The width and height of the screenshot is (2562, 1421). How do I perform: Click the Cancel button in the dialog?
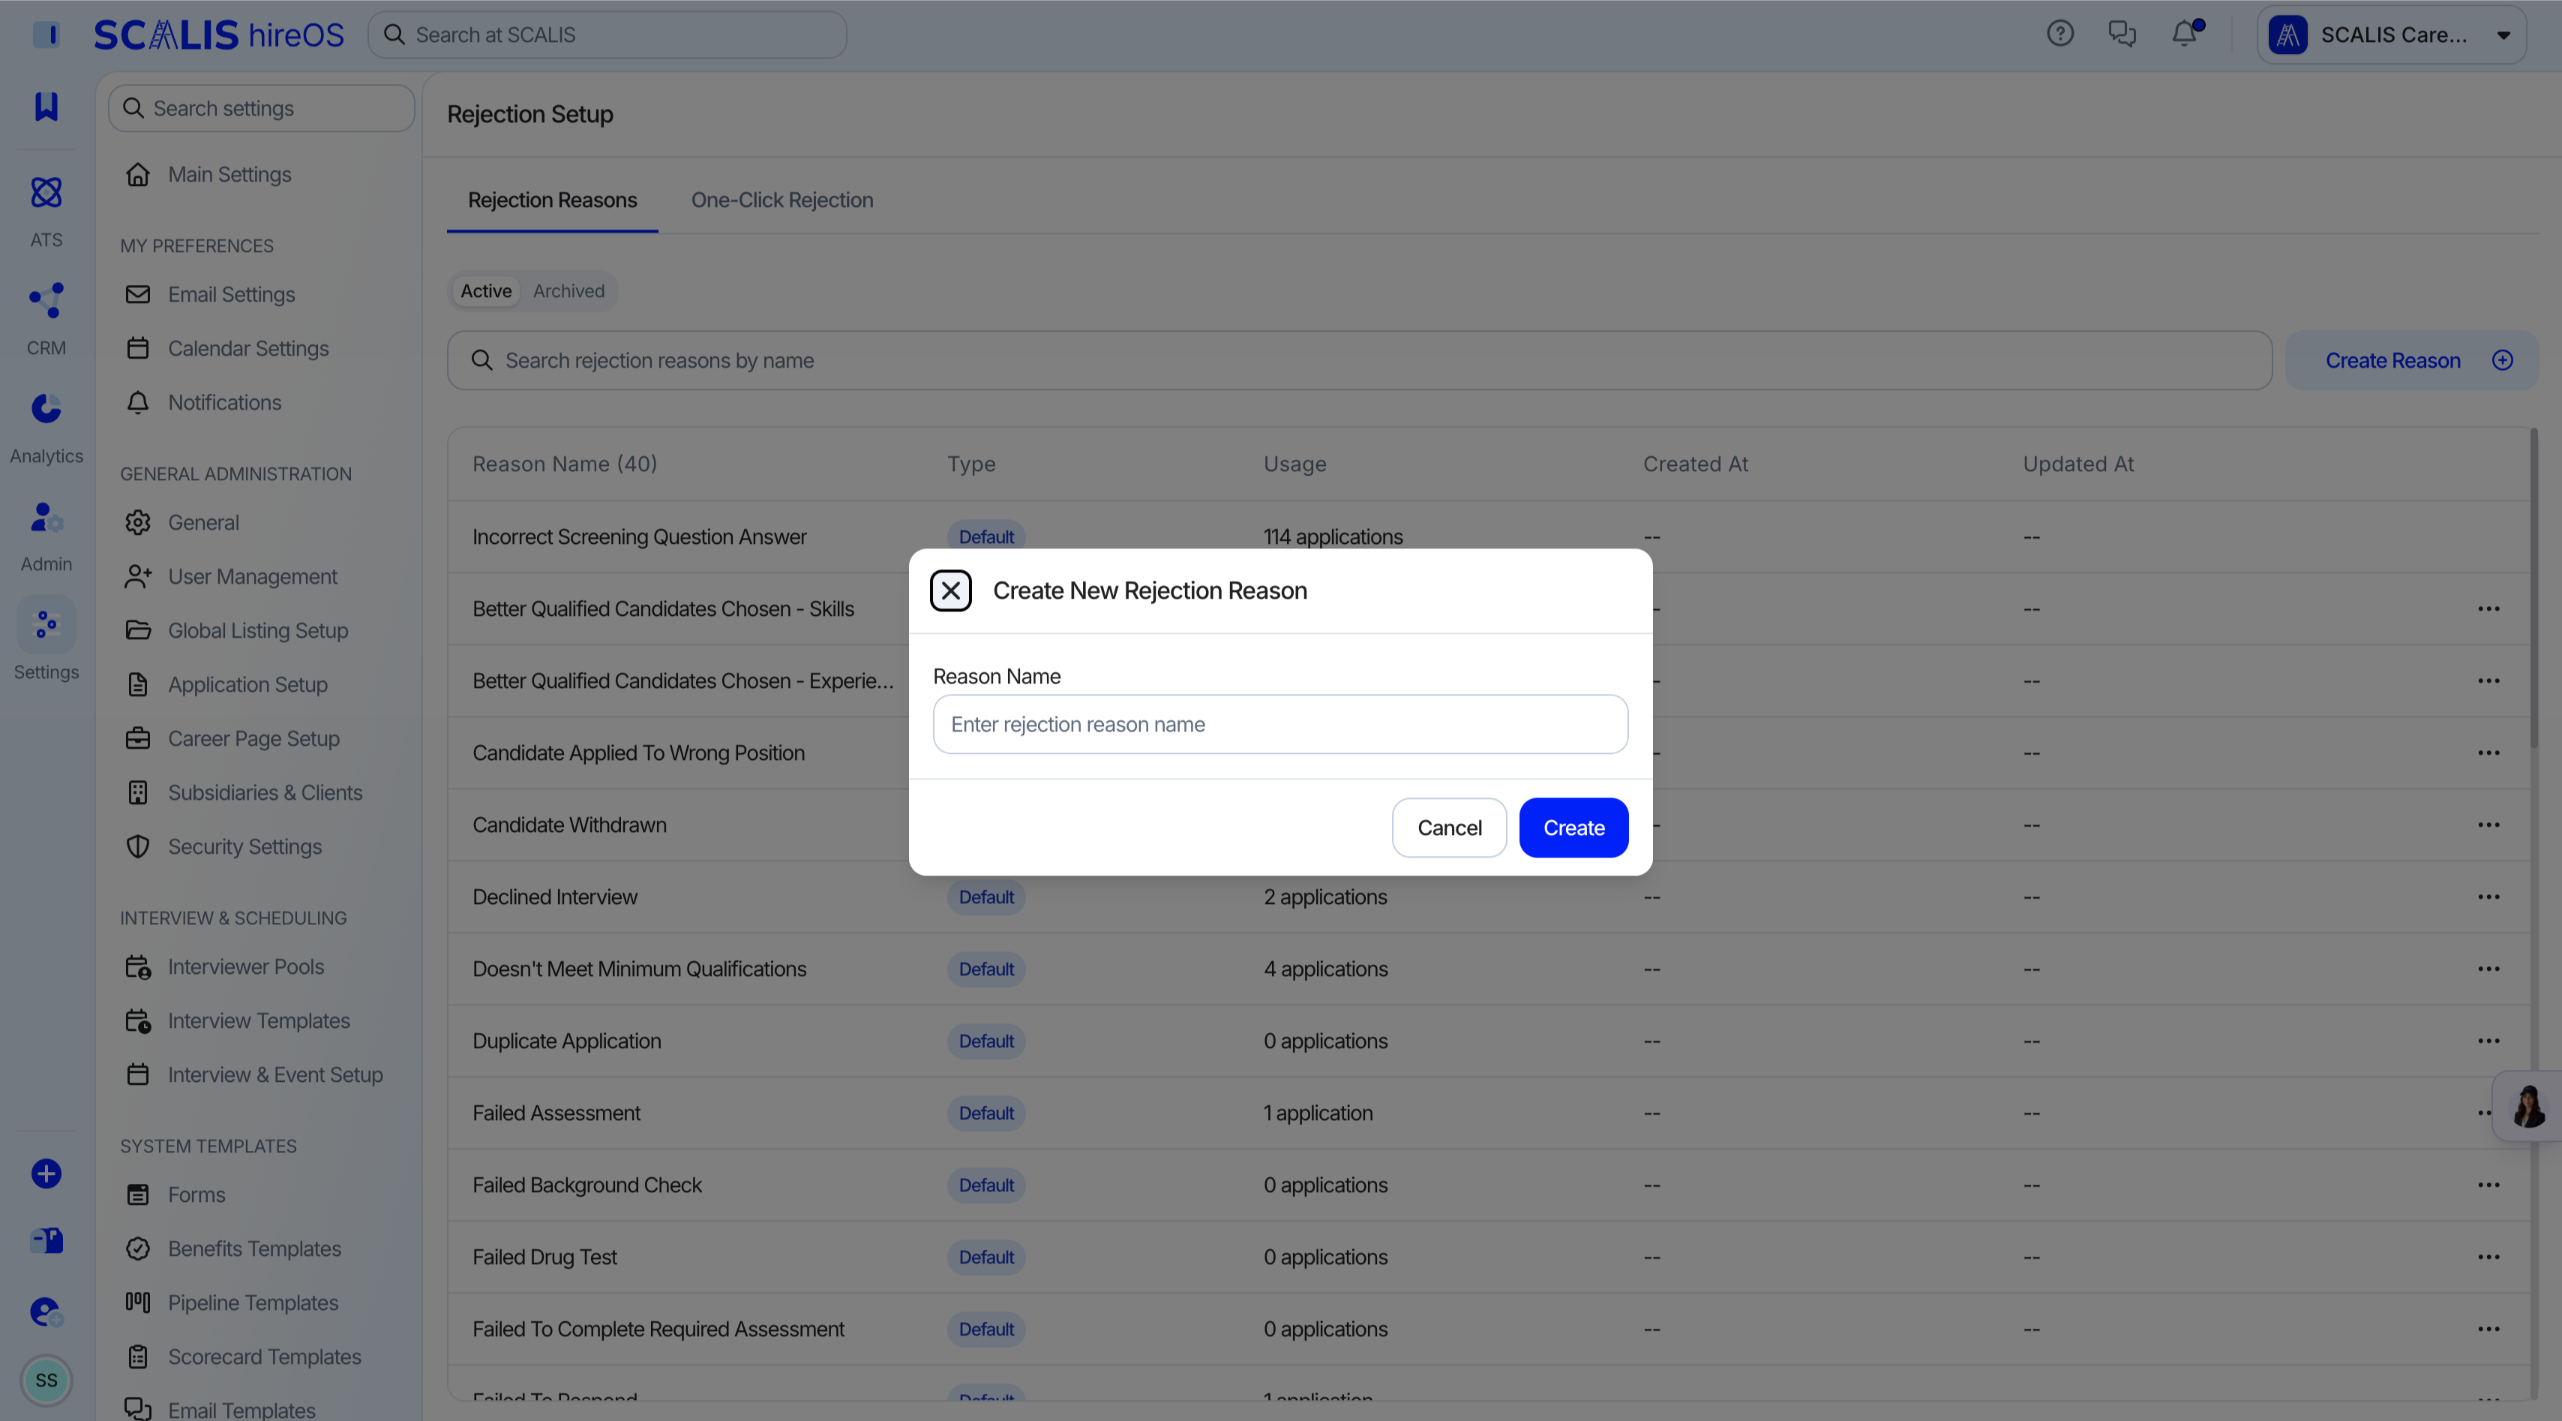pyautogui.click(x=1449, y=828)
